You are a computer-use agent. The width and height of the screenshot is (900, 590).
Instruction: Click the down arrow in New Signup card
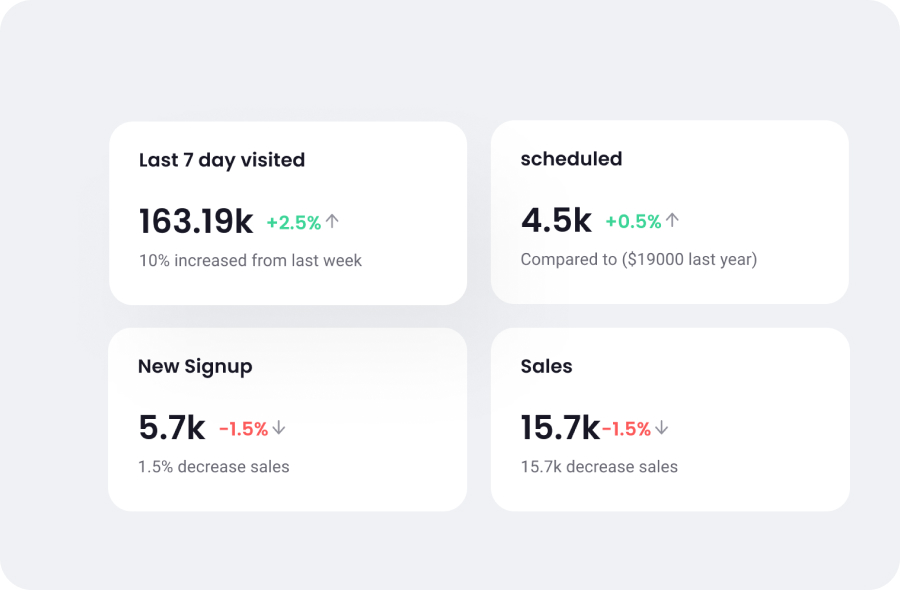point(279,428)
